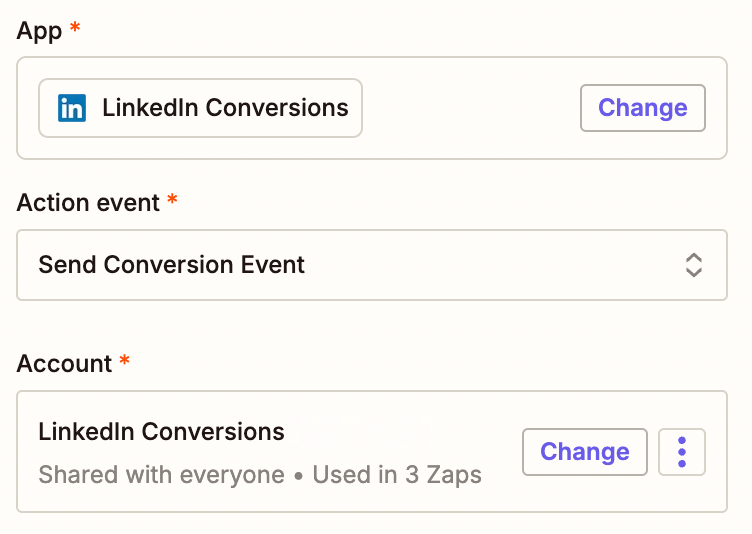
Task: Click the Shared with everyone text
Action: pyautogui.click(x=161, y=474)
